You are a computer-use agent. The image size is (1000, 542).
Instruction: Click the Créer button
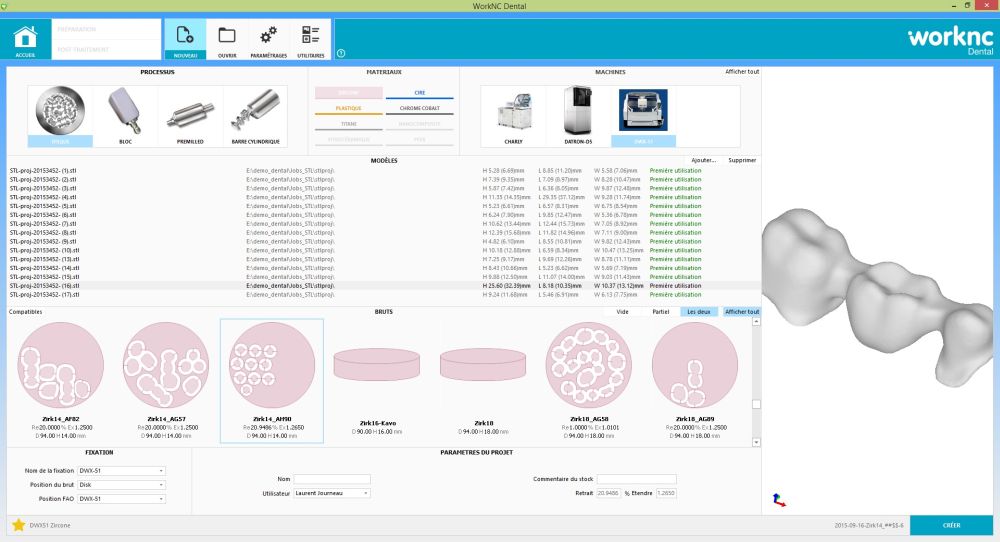[952, 525]
